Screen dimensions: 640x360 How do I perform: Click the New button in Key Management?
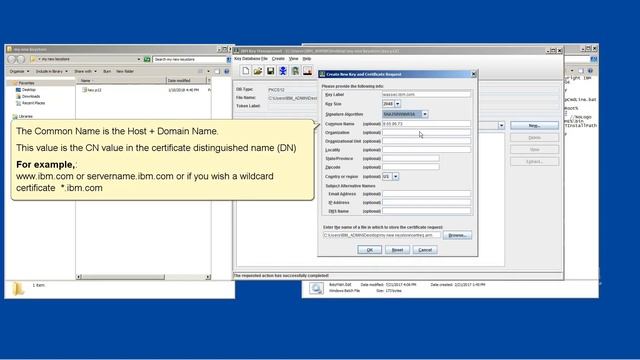click(534, 126)
